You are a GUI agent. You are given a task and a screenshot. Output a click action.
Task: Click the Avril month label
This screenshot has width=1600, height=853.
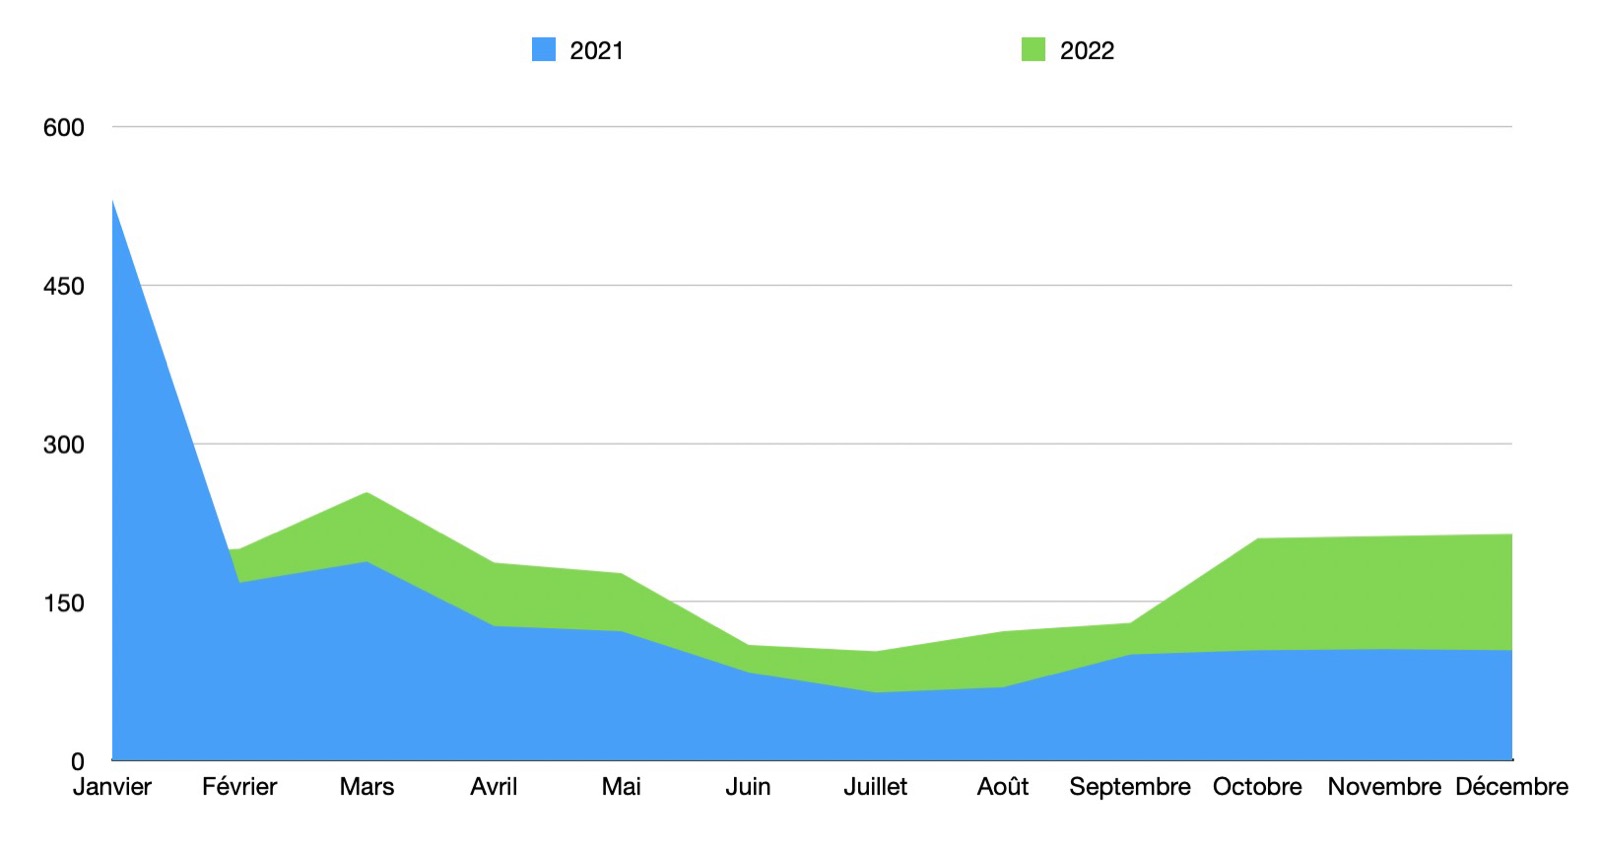coord(493,787)
